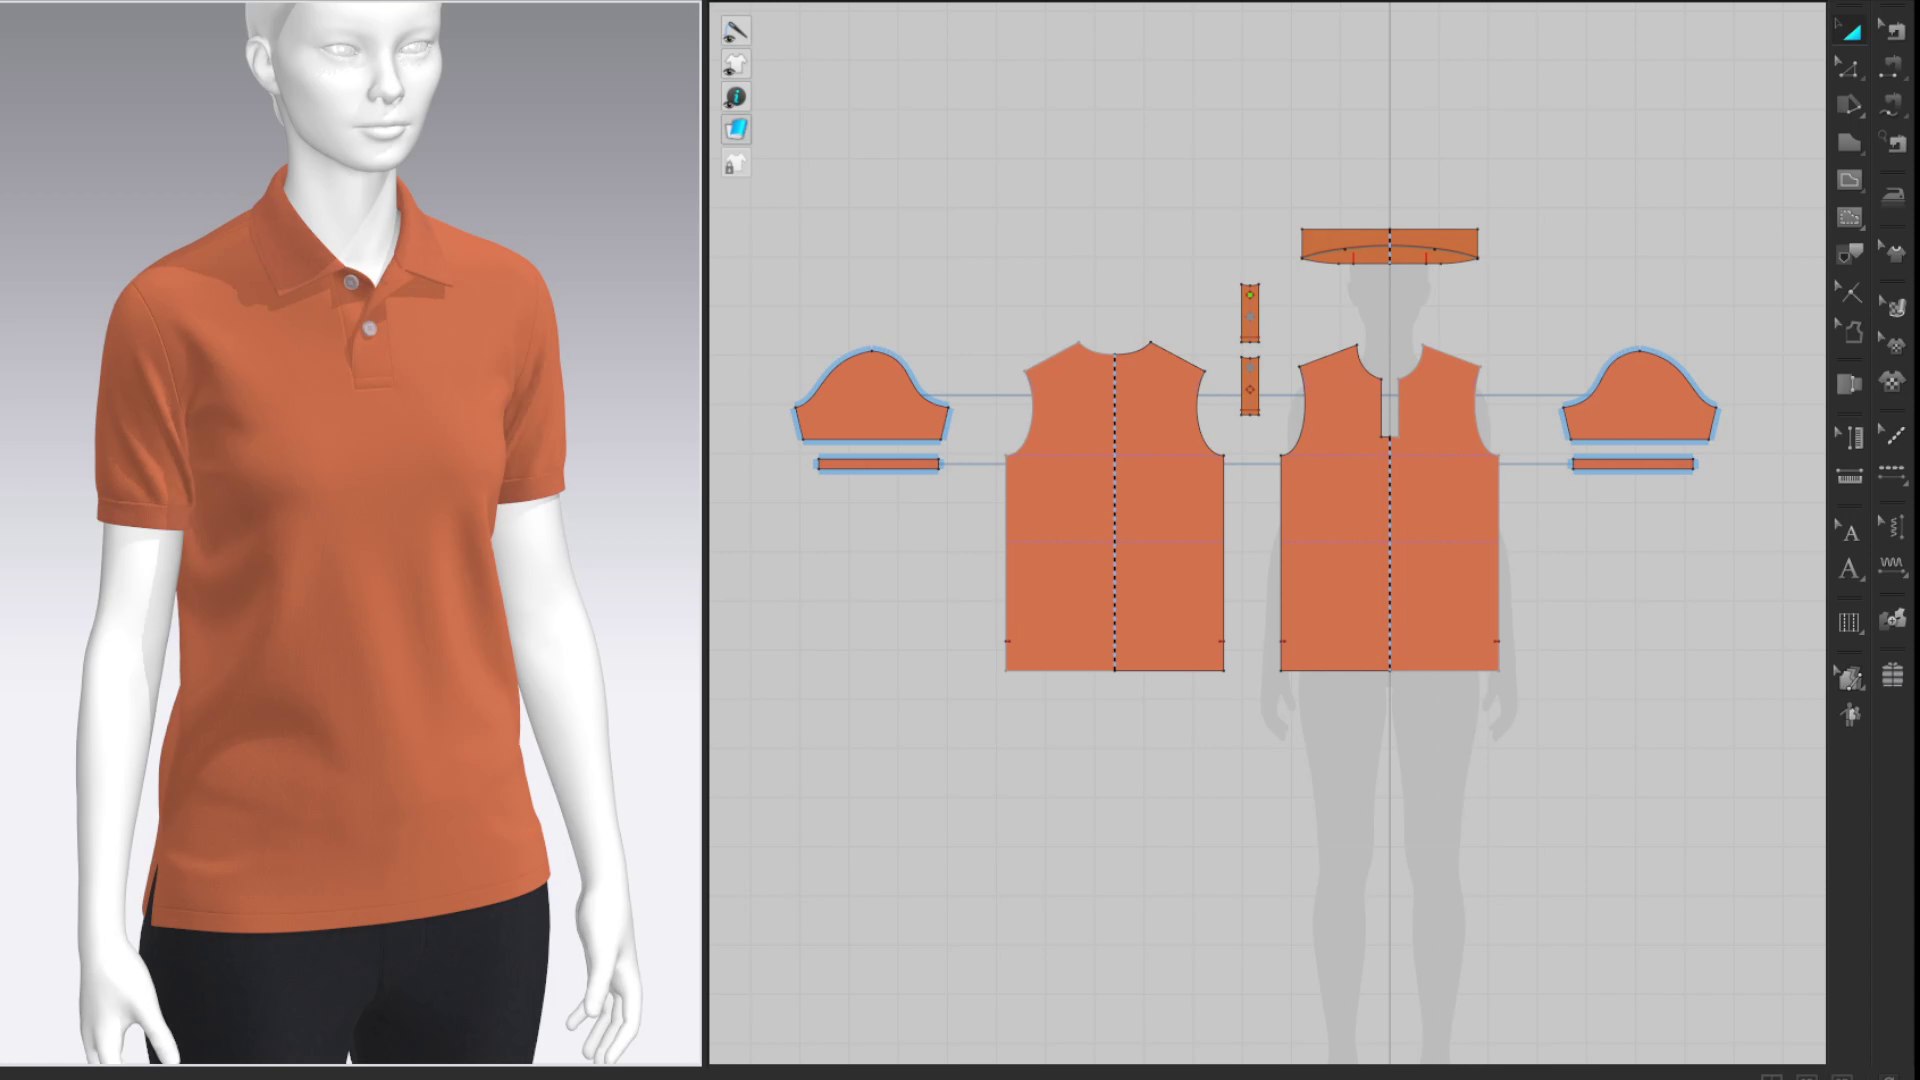This screenshot has height=1080, width=1920.
Task: Toggle pattern info visibility icon
Action: coord(735,97)
